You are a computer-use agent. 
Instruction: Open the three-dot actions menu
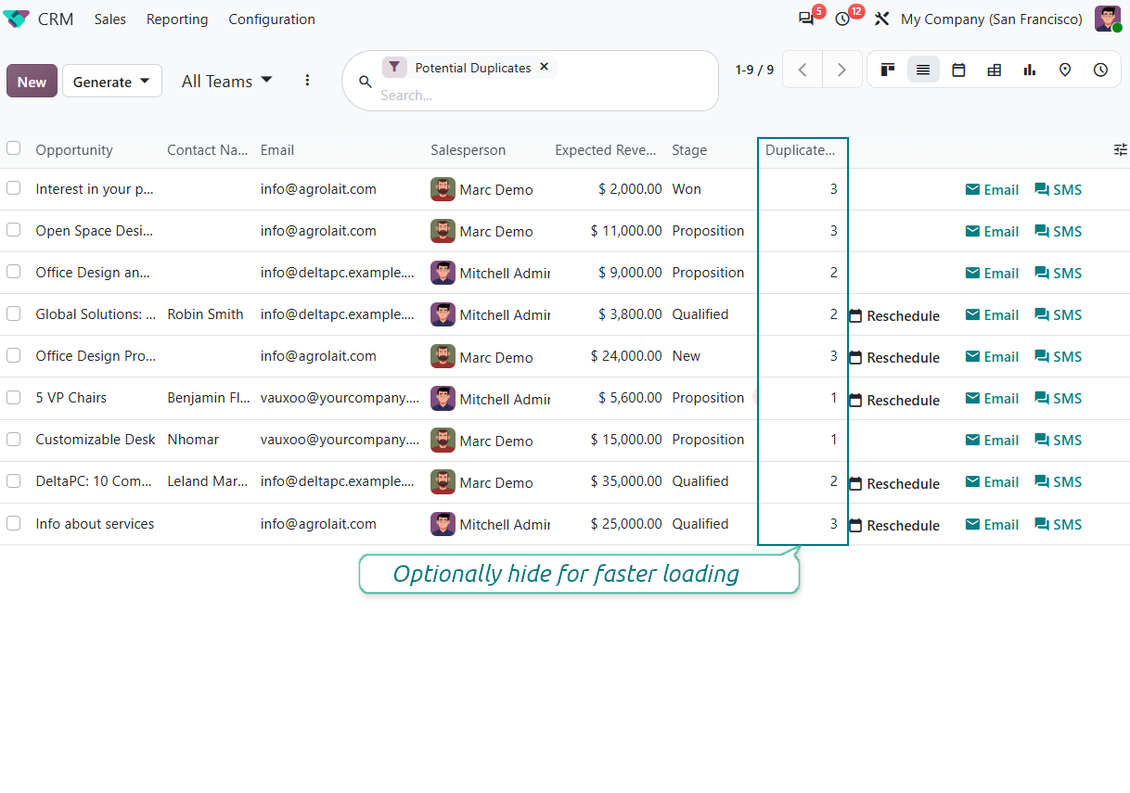[307, 80]
